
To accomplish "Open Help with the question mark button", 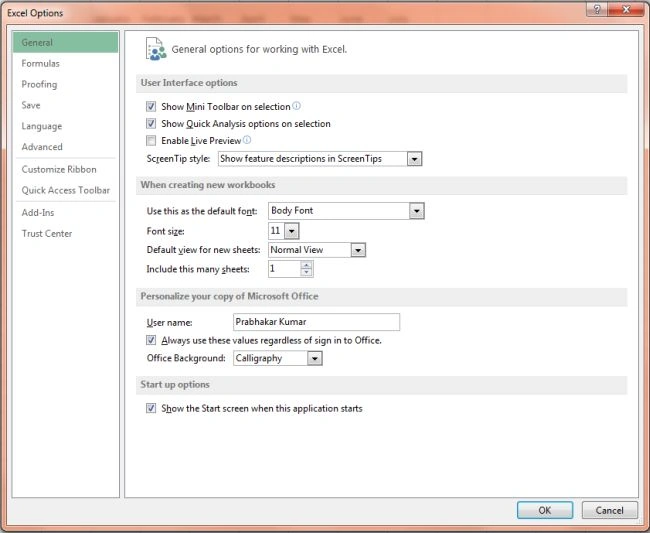I will [597, 9].
